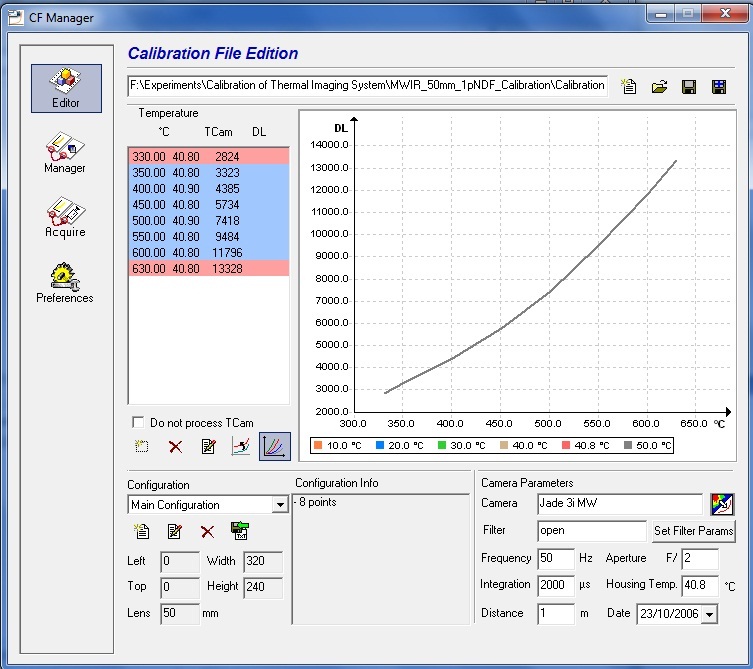The width and height of the screenshot is (753, 669).
Task: Open the Date picker dropdown
Action: point(709,614)
